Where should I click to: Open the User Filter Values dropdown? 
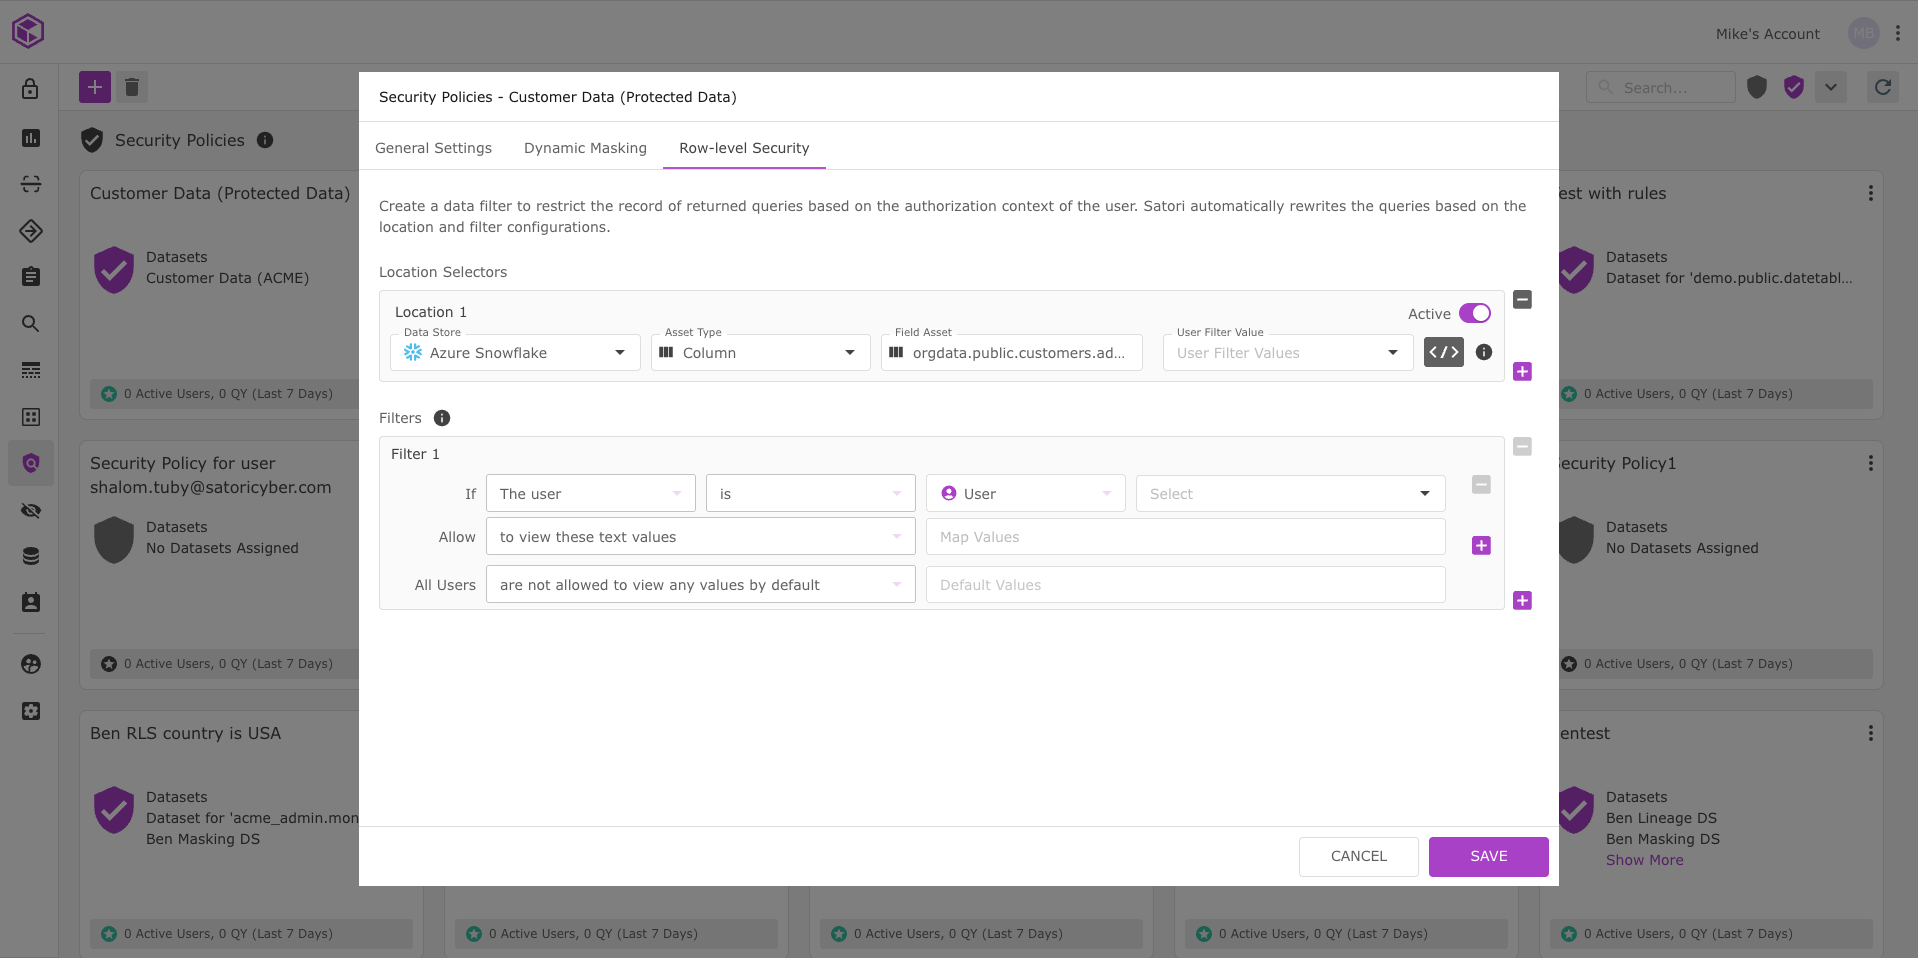pyautogui.click(x=1287, y=353)
